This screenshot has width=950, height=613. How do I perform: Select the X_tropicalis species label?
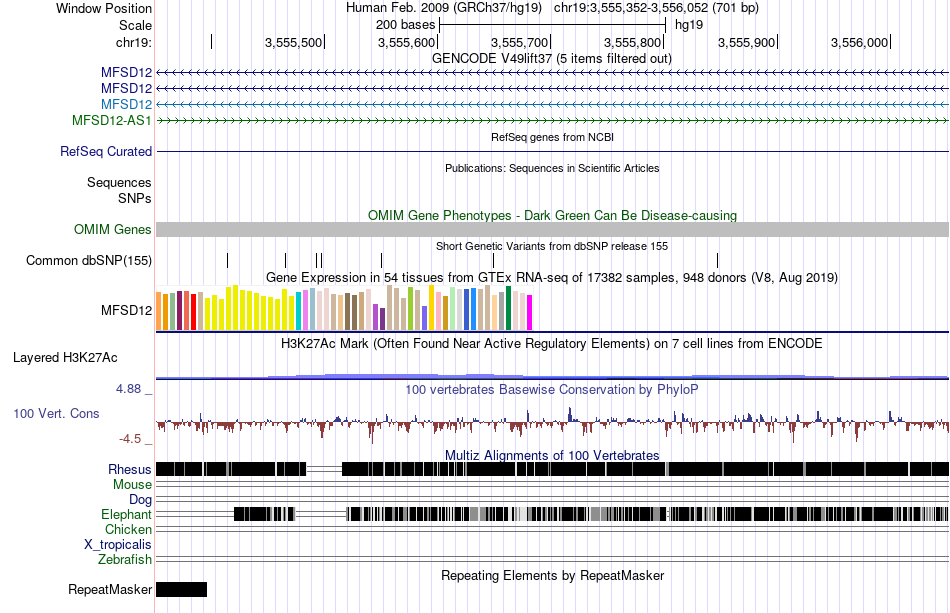click(x=118, y=545)
